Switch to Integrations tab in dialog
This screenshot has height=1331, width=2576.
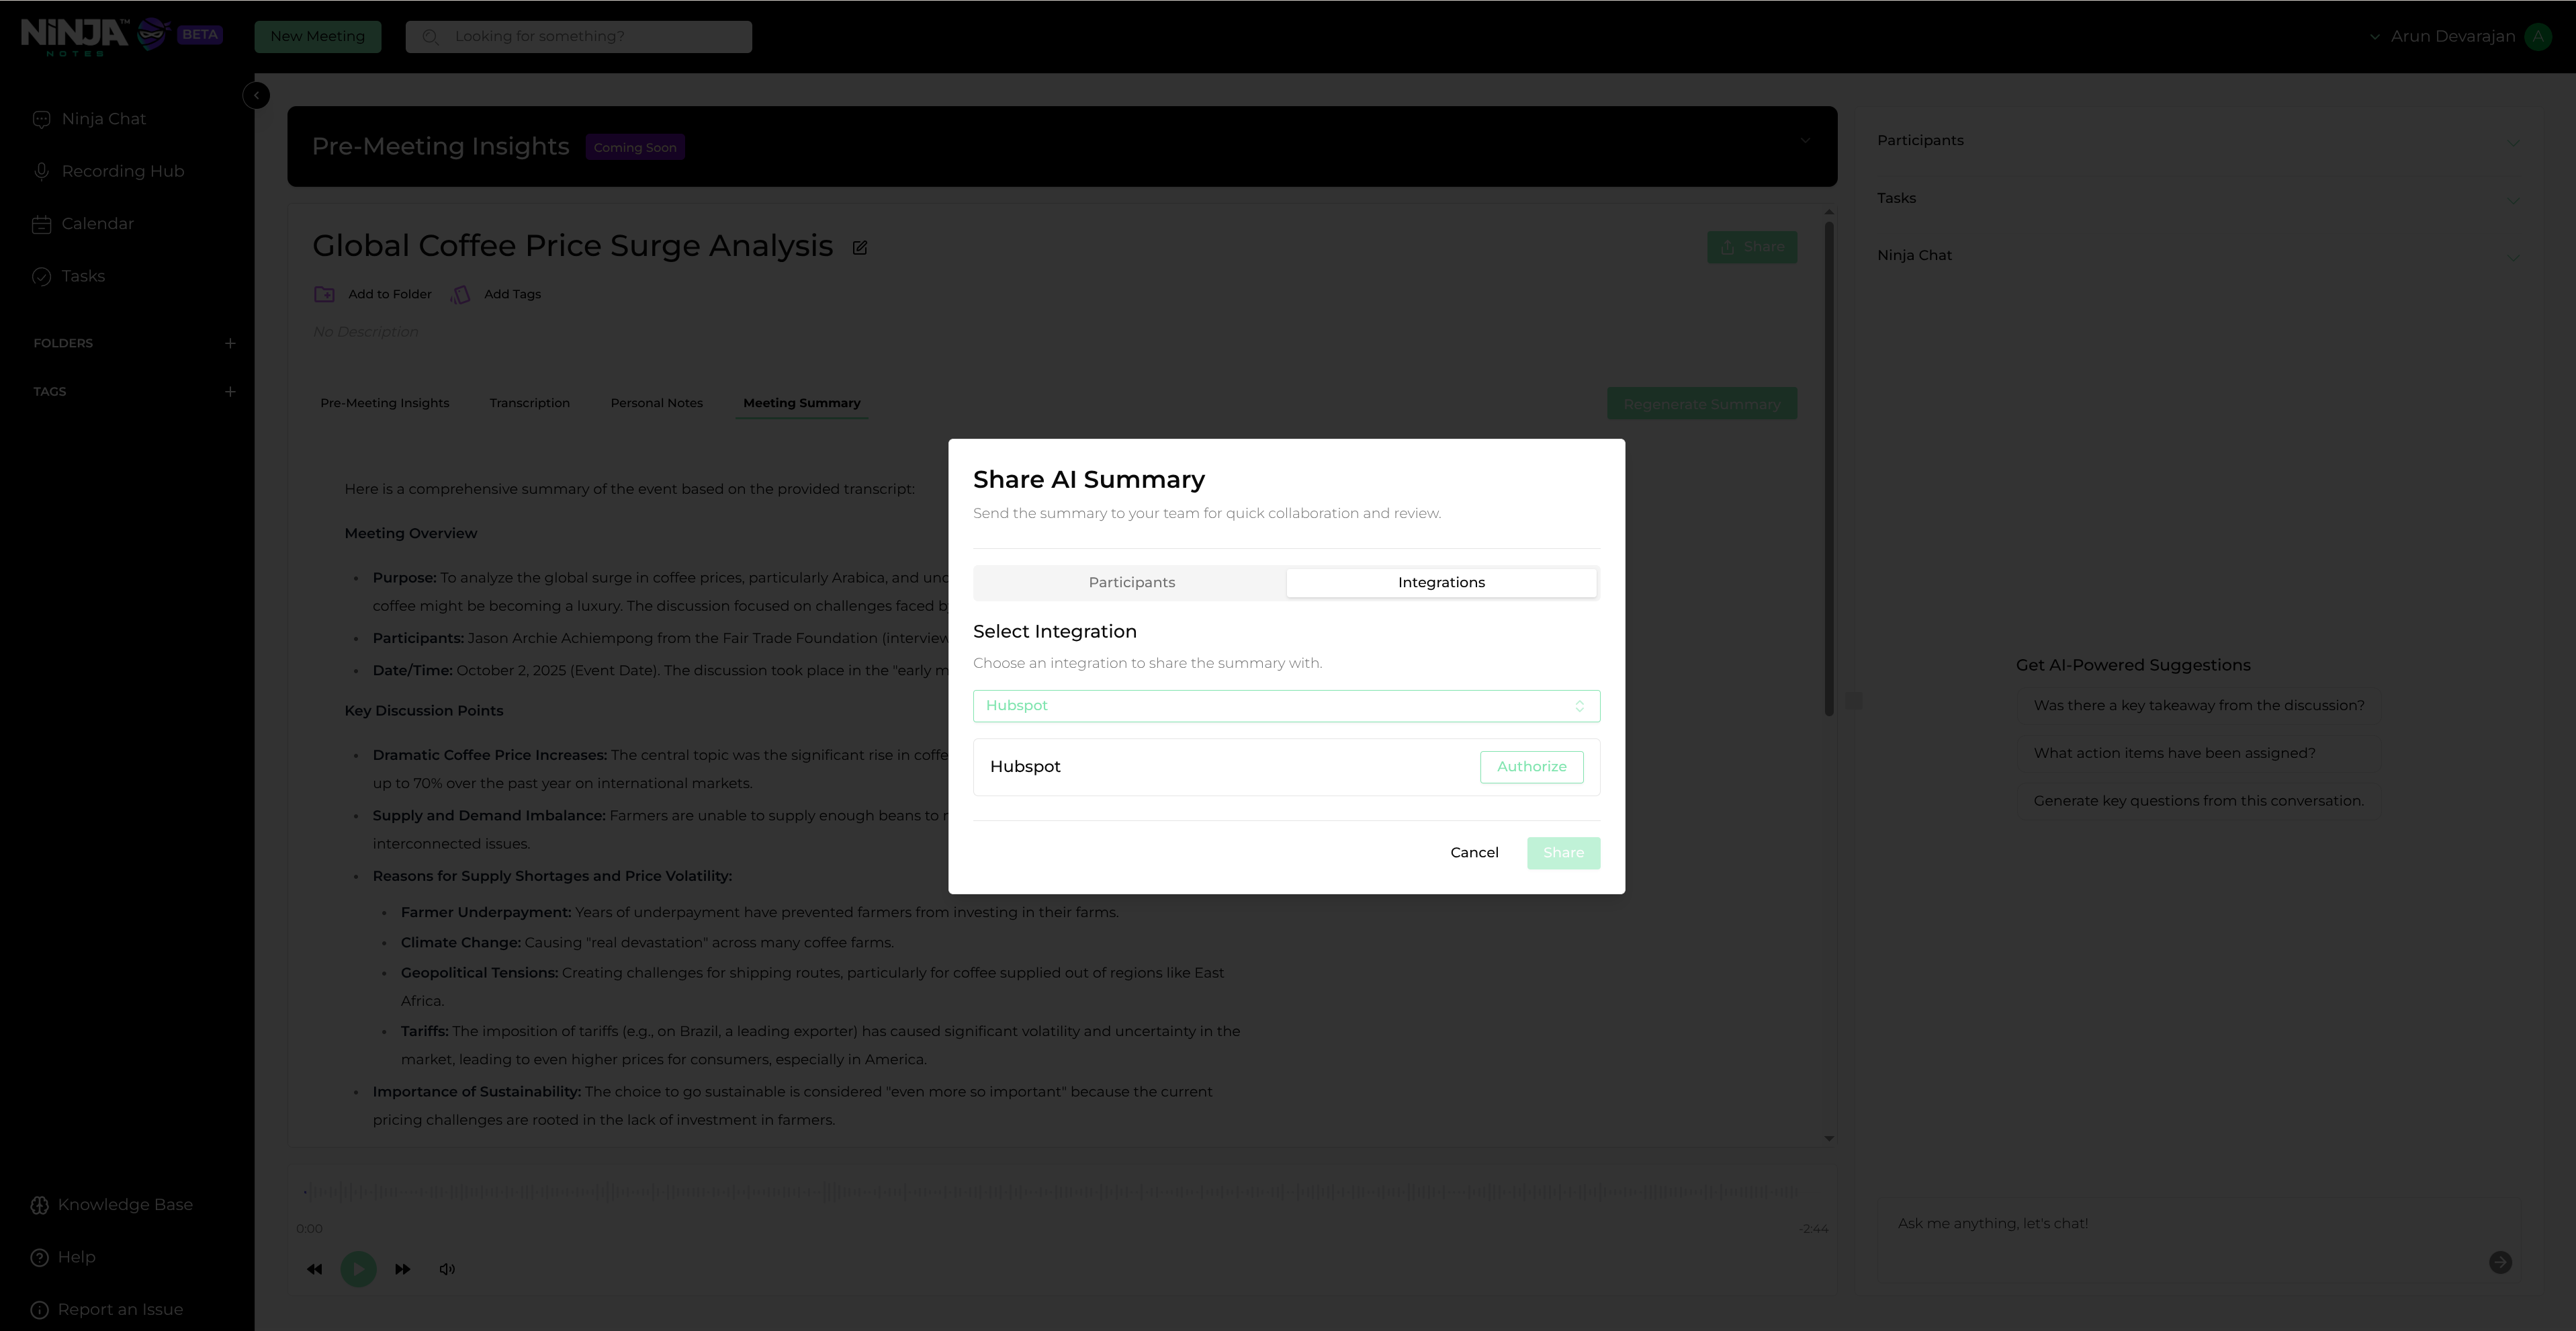[x=1441, y=583]
